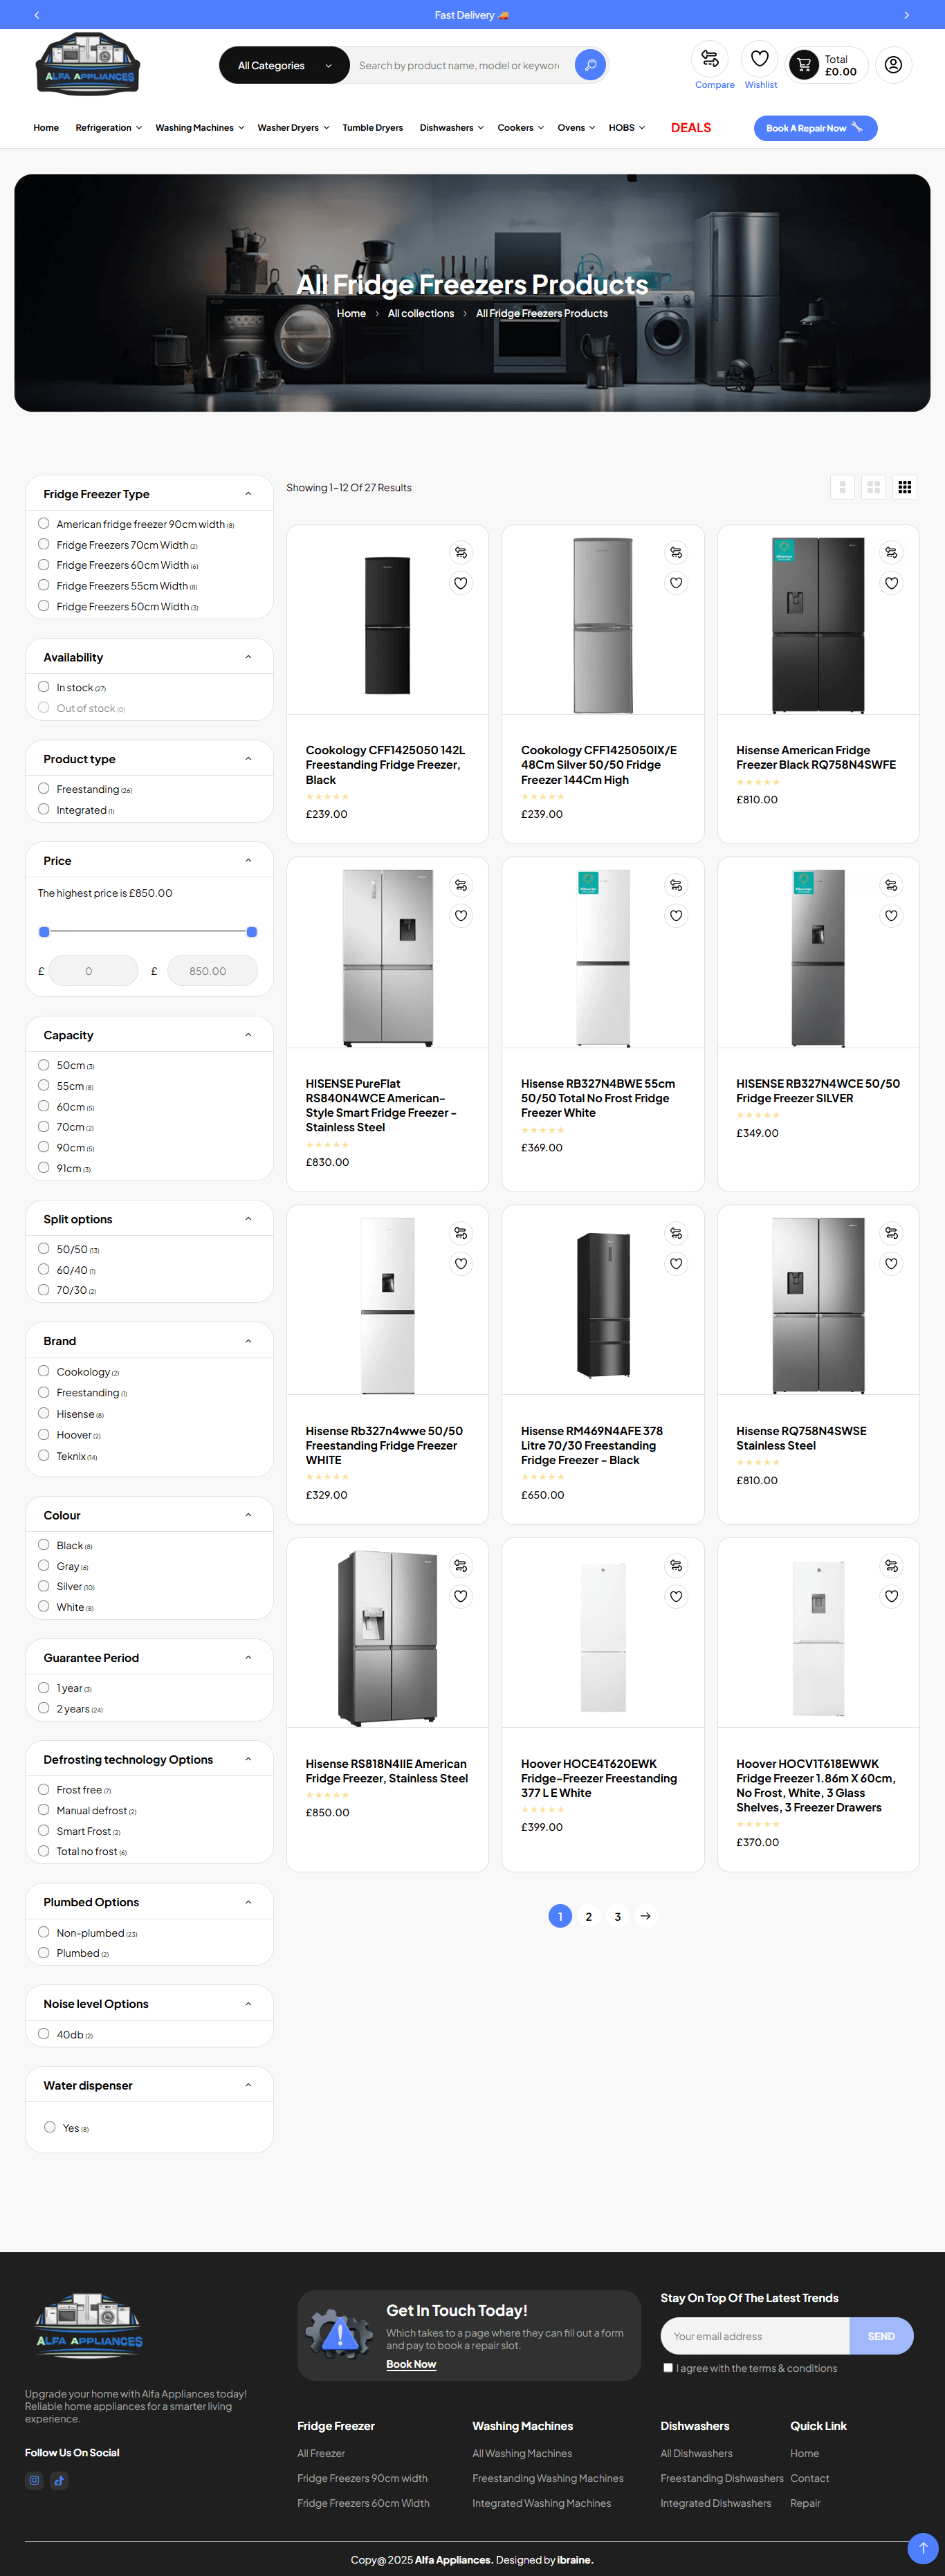Collapse the Price filter section
945x2576 pixels.
point(248,860)
